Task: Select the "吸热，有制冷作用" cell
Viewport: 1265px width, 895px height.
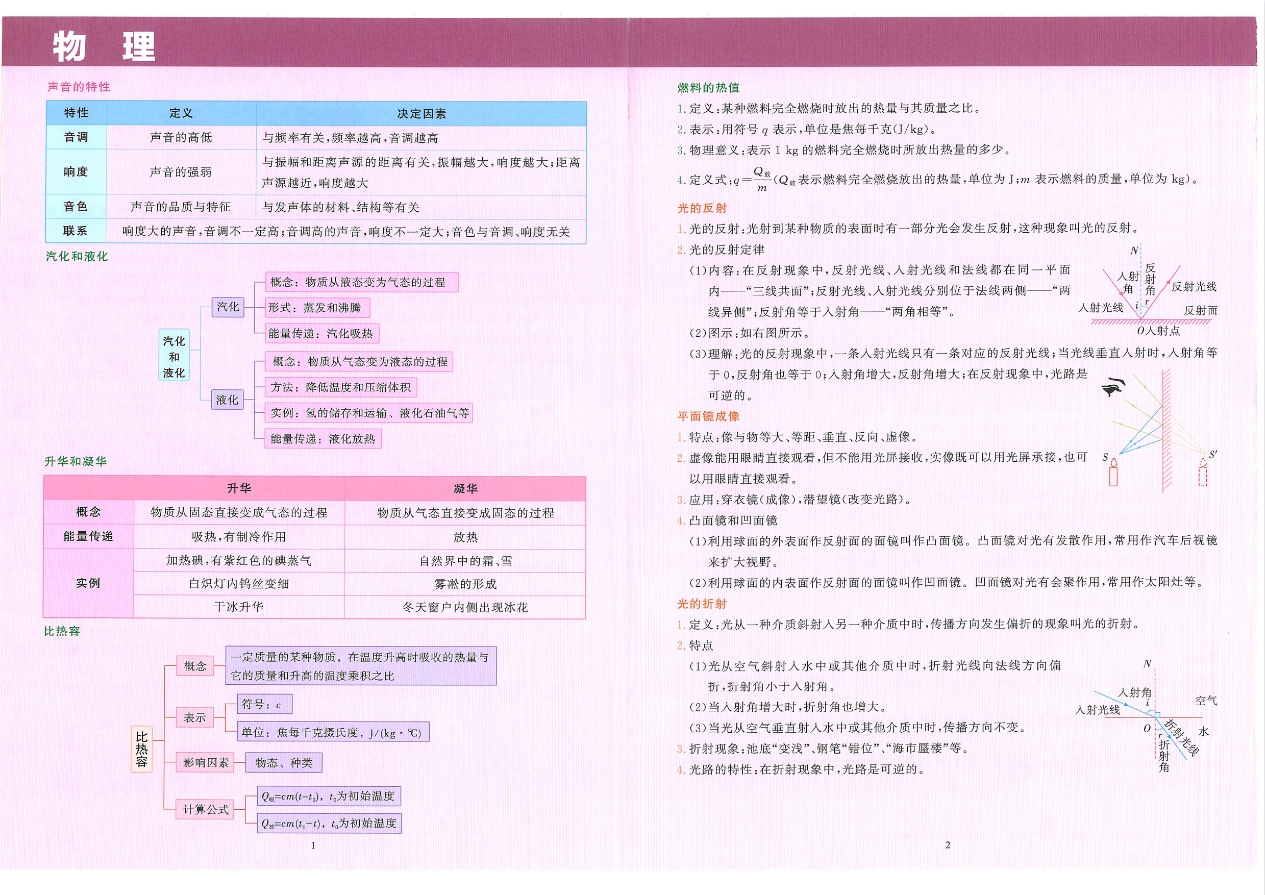Action: point(239,536)
